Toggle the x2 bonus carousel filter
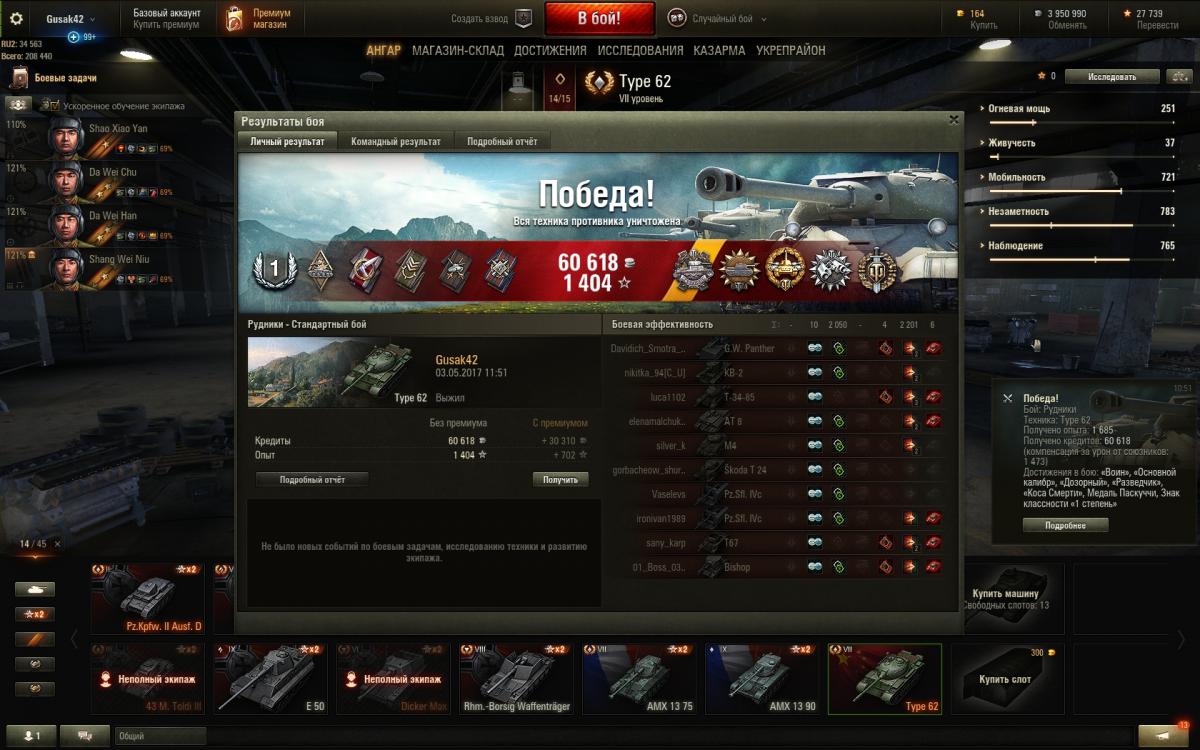The image size is (1200, 750). tap(34, 614)
